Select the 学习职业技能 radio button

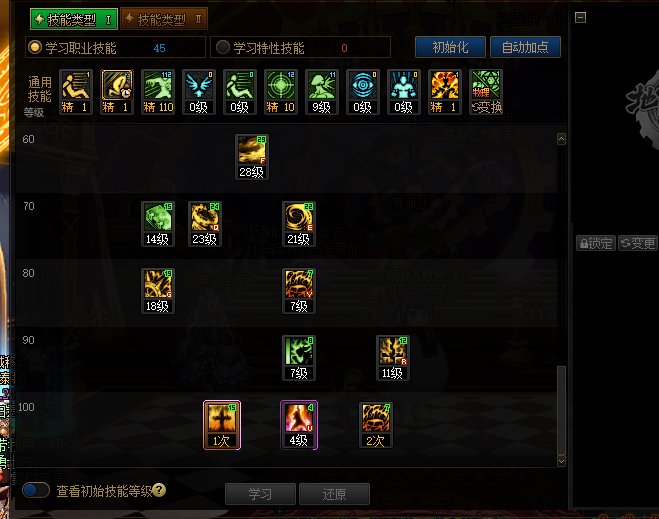[34, 47]
